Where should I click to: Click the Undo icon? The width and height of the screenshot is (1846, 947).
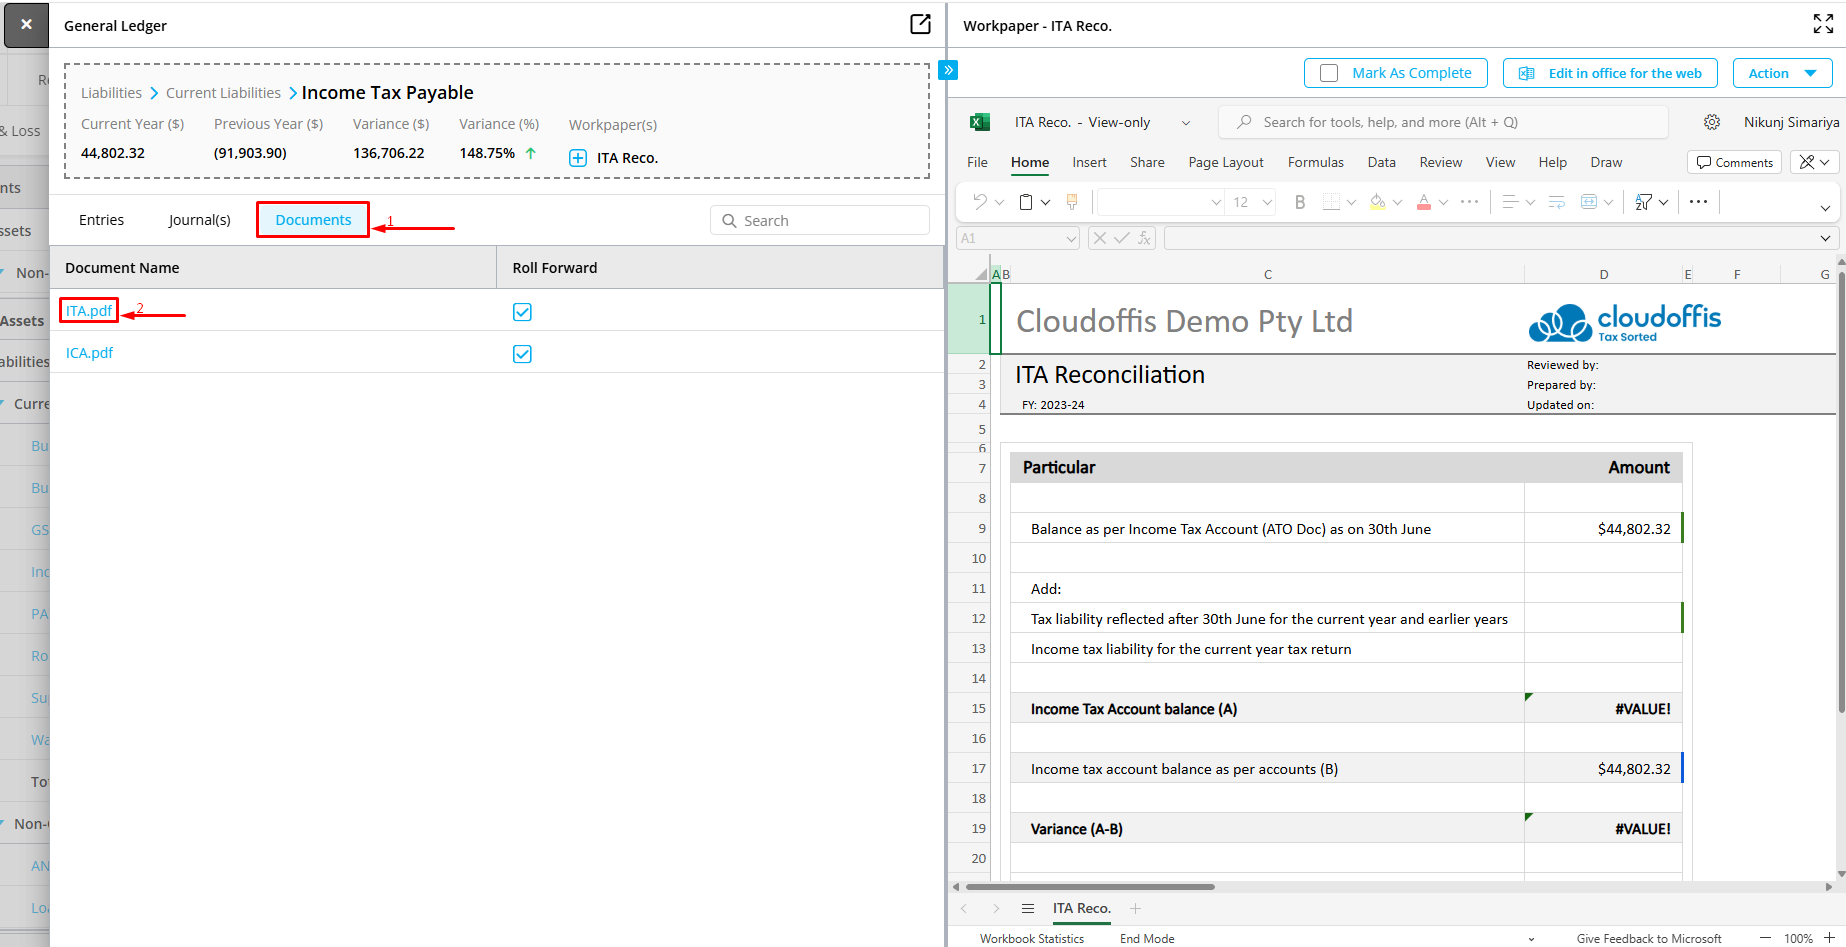[x=980, y=202]
